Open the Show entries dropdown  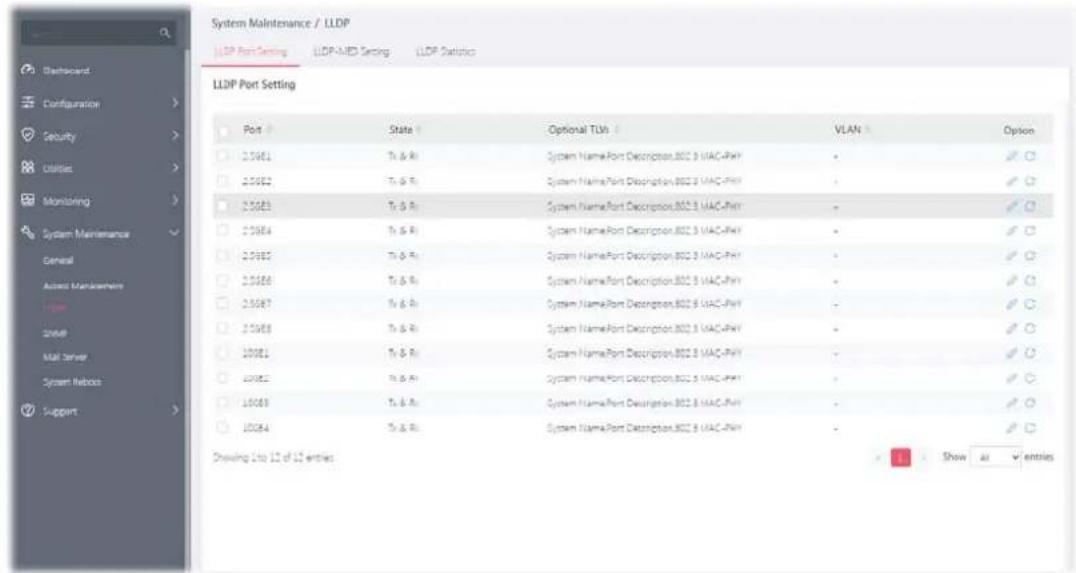pyautogui.click(x=995, y=457)
